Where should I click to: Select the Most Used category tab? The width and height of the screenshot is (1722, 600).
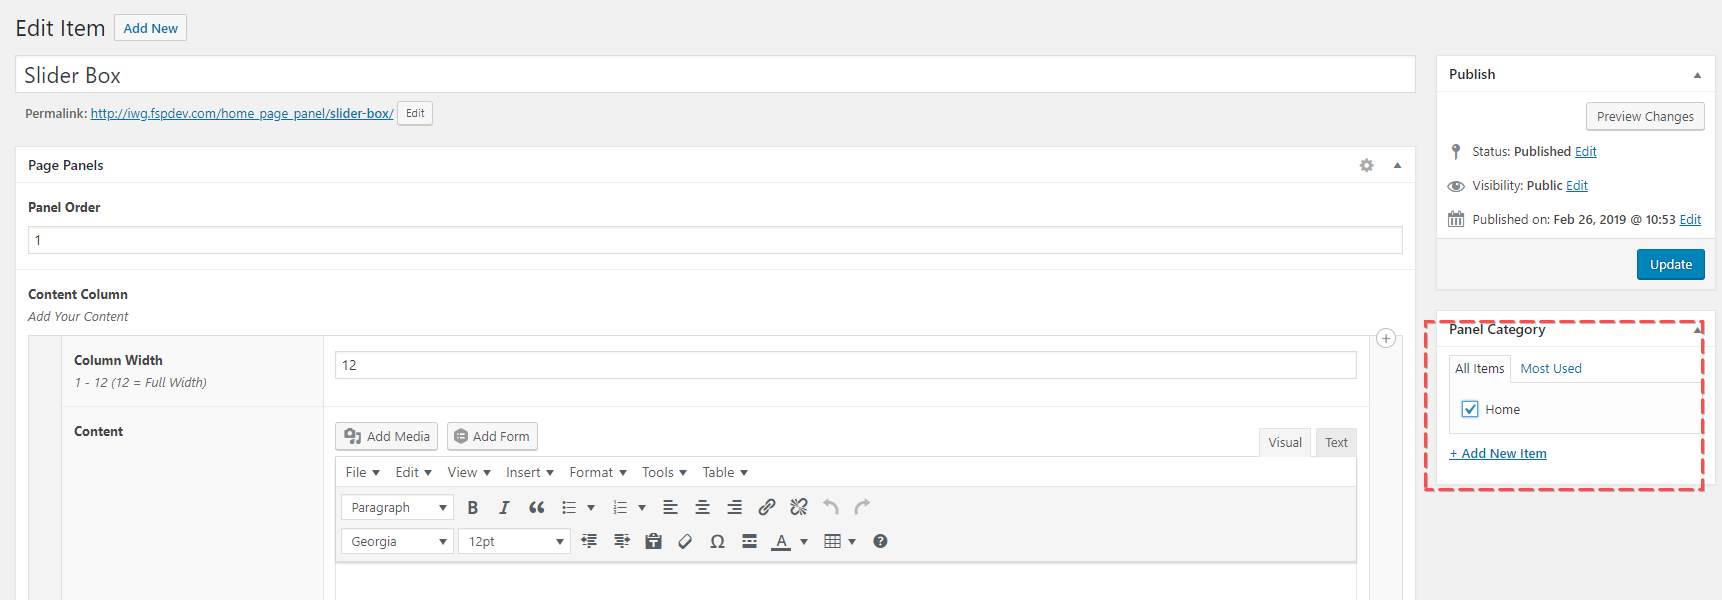(x=1551, y=368)
